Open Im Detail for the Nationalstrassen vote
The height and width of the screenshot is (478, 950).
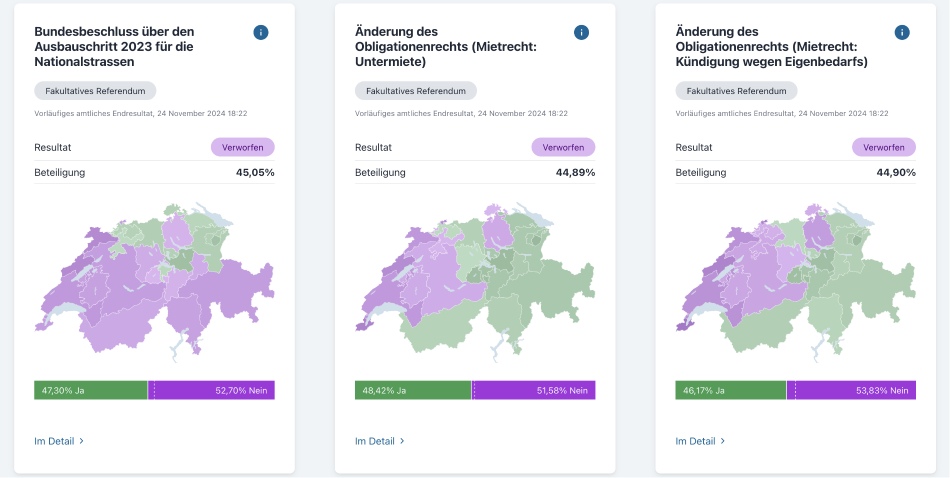tap(59, 441)
